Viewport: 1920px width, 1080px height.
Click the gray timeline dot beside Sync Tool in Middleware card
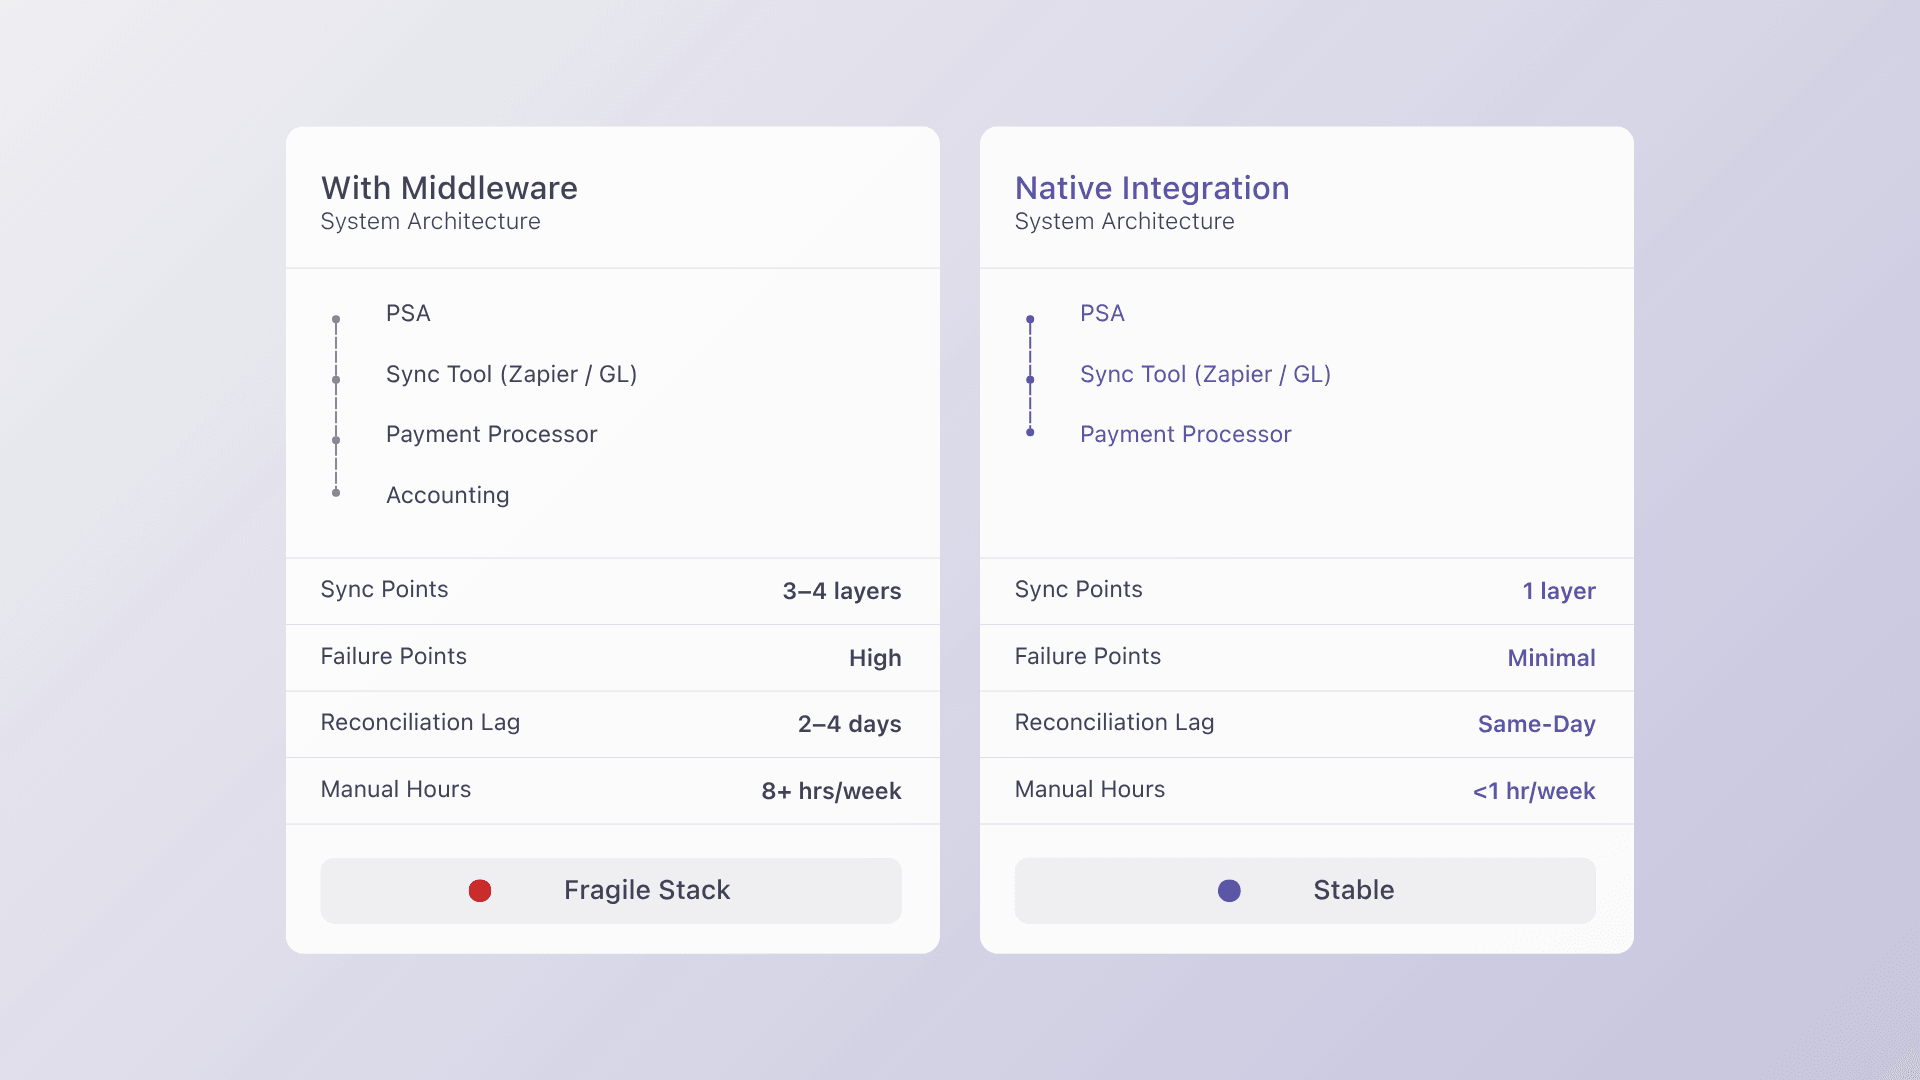336,380
